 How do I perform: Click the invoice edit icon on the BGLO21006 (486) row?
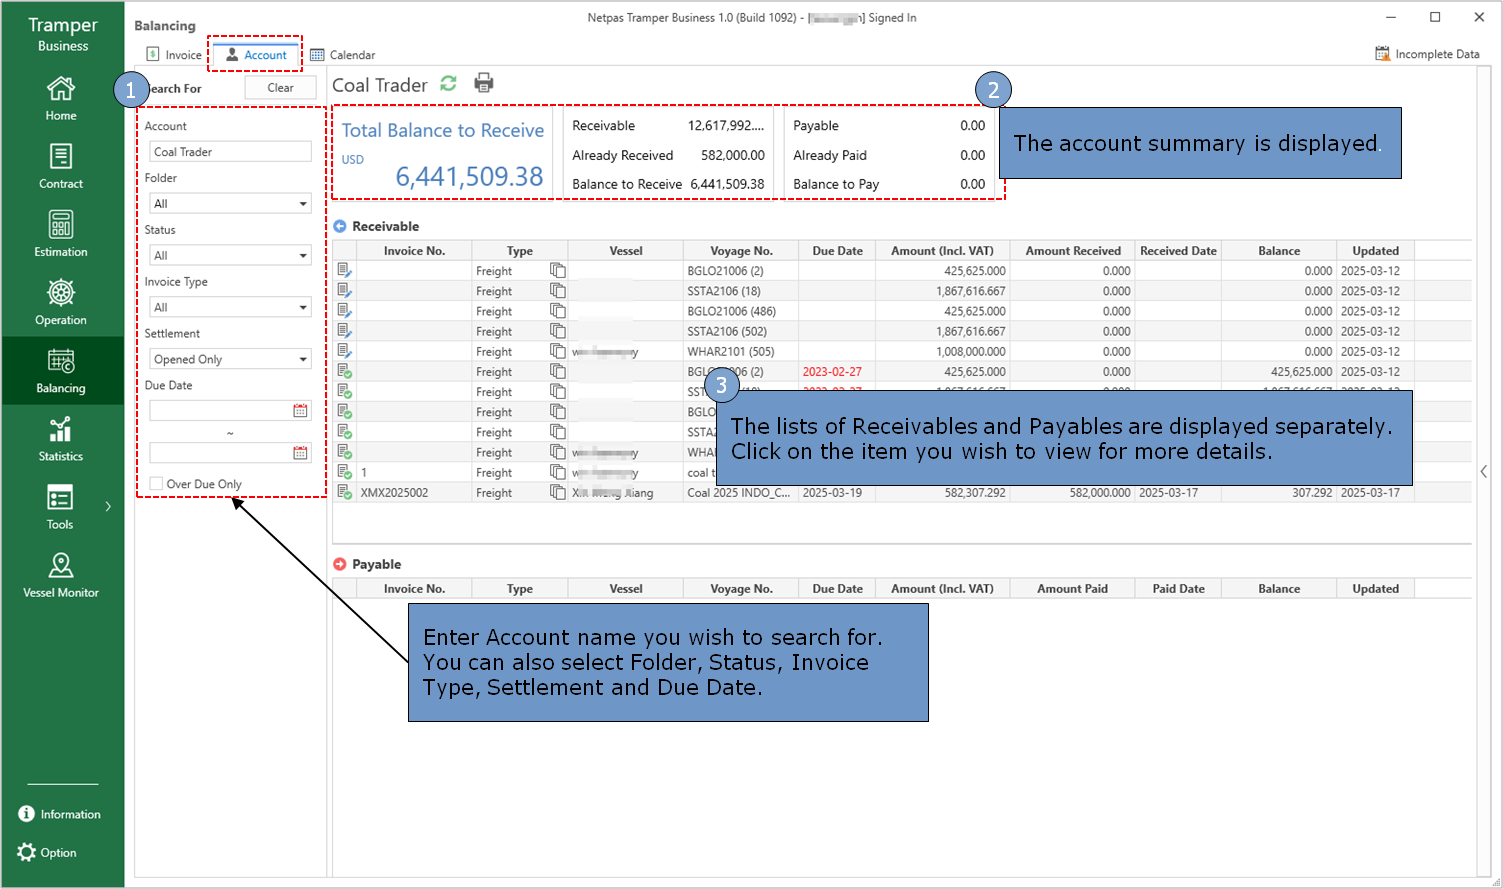tap(345, 311)
